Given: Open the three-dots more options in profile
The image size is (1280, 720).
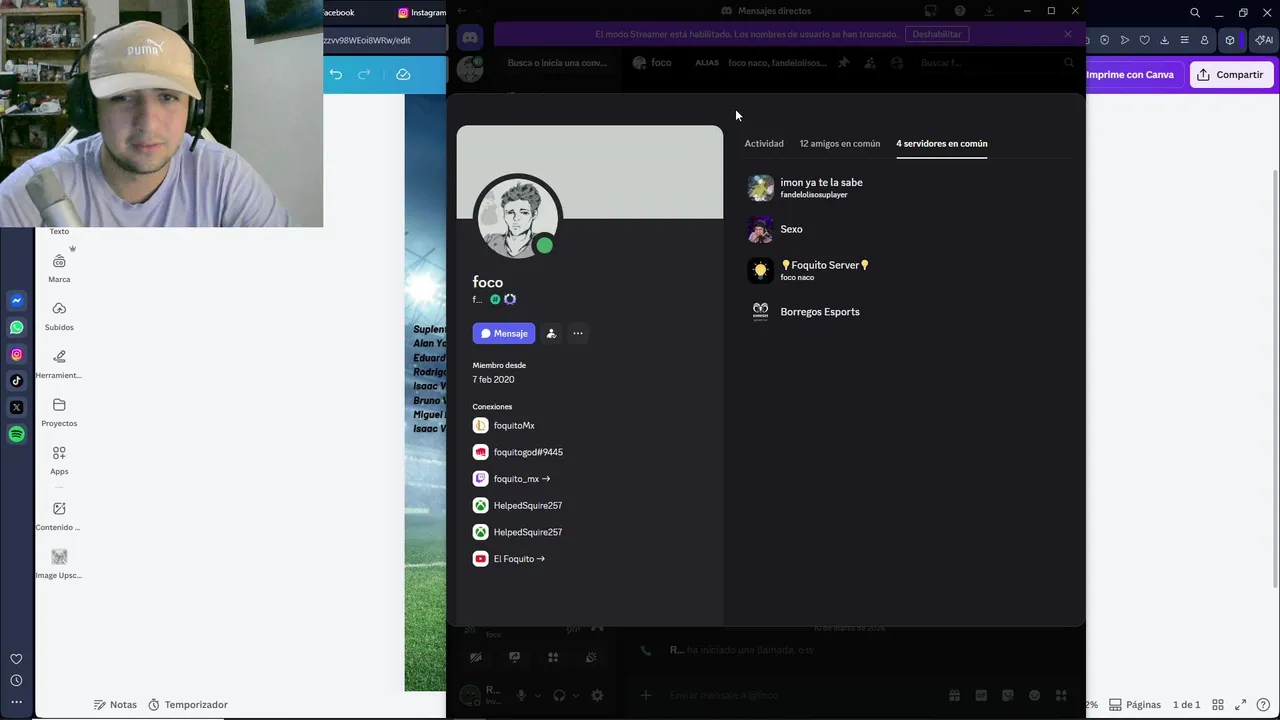Looking at the screenshot, I should [578, 333].
